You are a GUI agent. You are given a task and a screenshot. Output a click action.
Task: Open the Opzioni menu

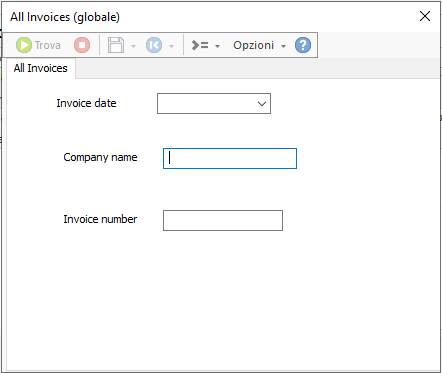click(x=254, y=45)
